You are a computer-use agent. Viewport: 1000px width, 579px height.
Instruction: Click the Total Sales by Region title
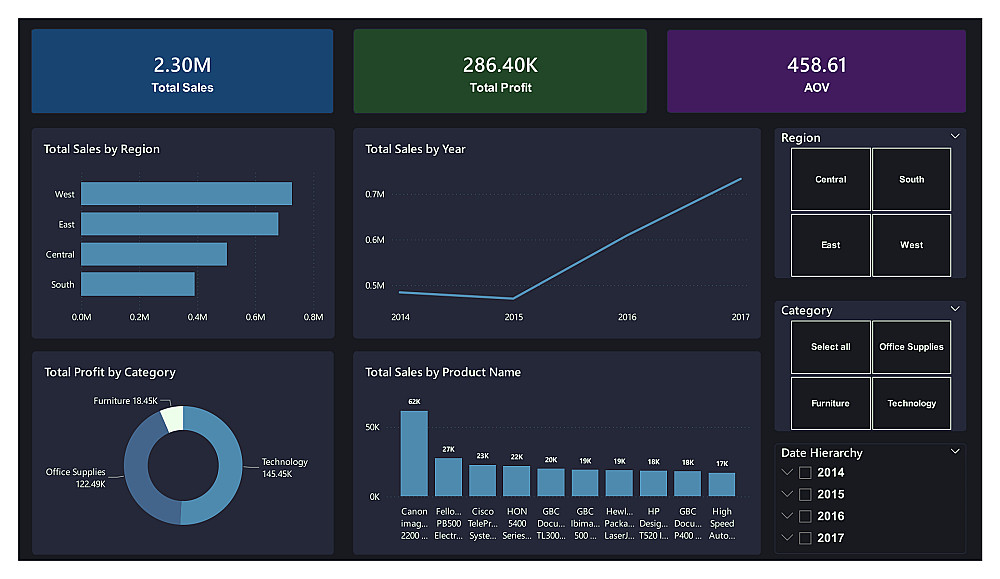(x=101, y=149)
